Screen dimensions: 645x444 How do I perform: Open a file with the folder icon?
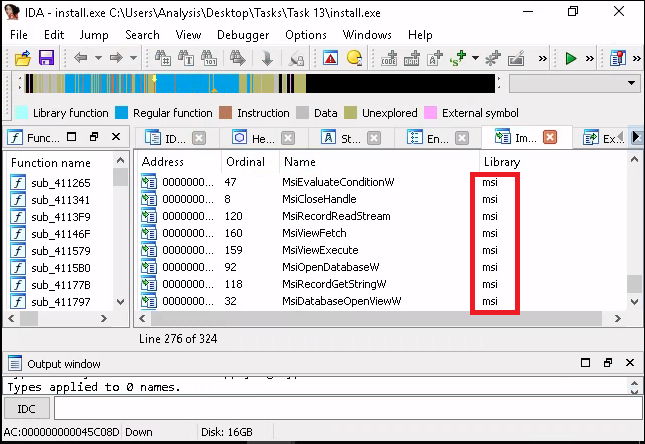23,58
